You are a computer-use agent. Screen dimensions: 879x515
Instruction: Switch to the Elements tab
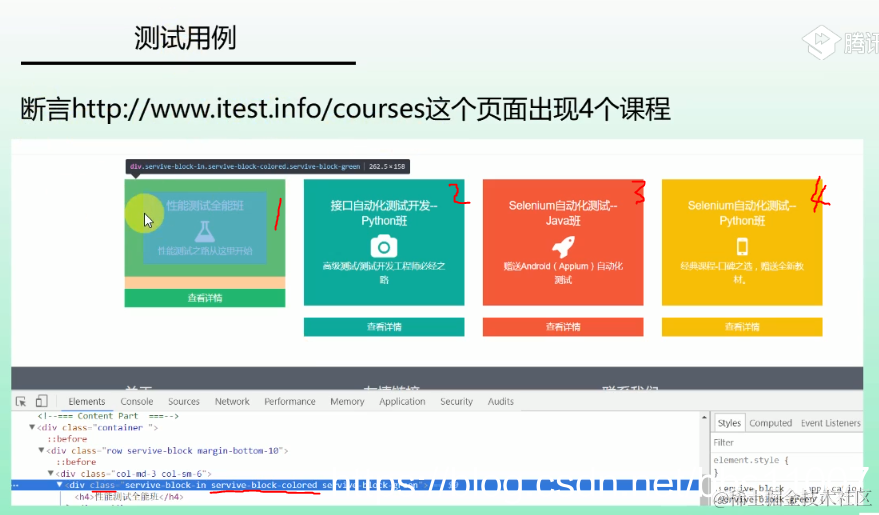86,401
